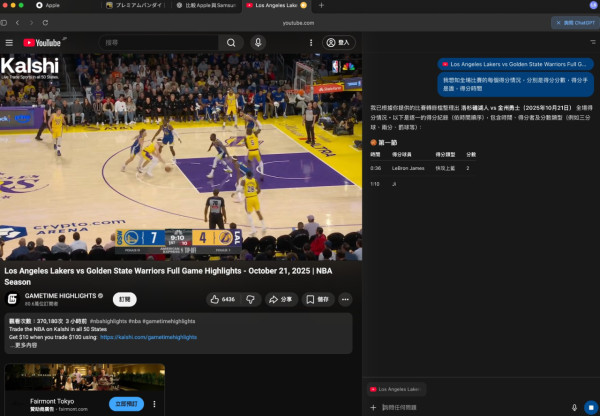Viewport: 600px width, 416px height.
Task: Save the video to a playlist
Action: (318, 299)
